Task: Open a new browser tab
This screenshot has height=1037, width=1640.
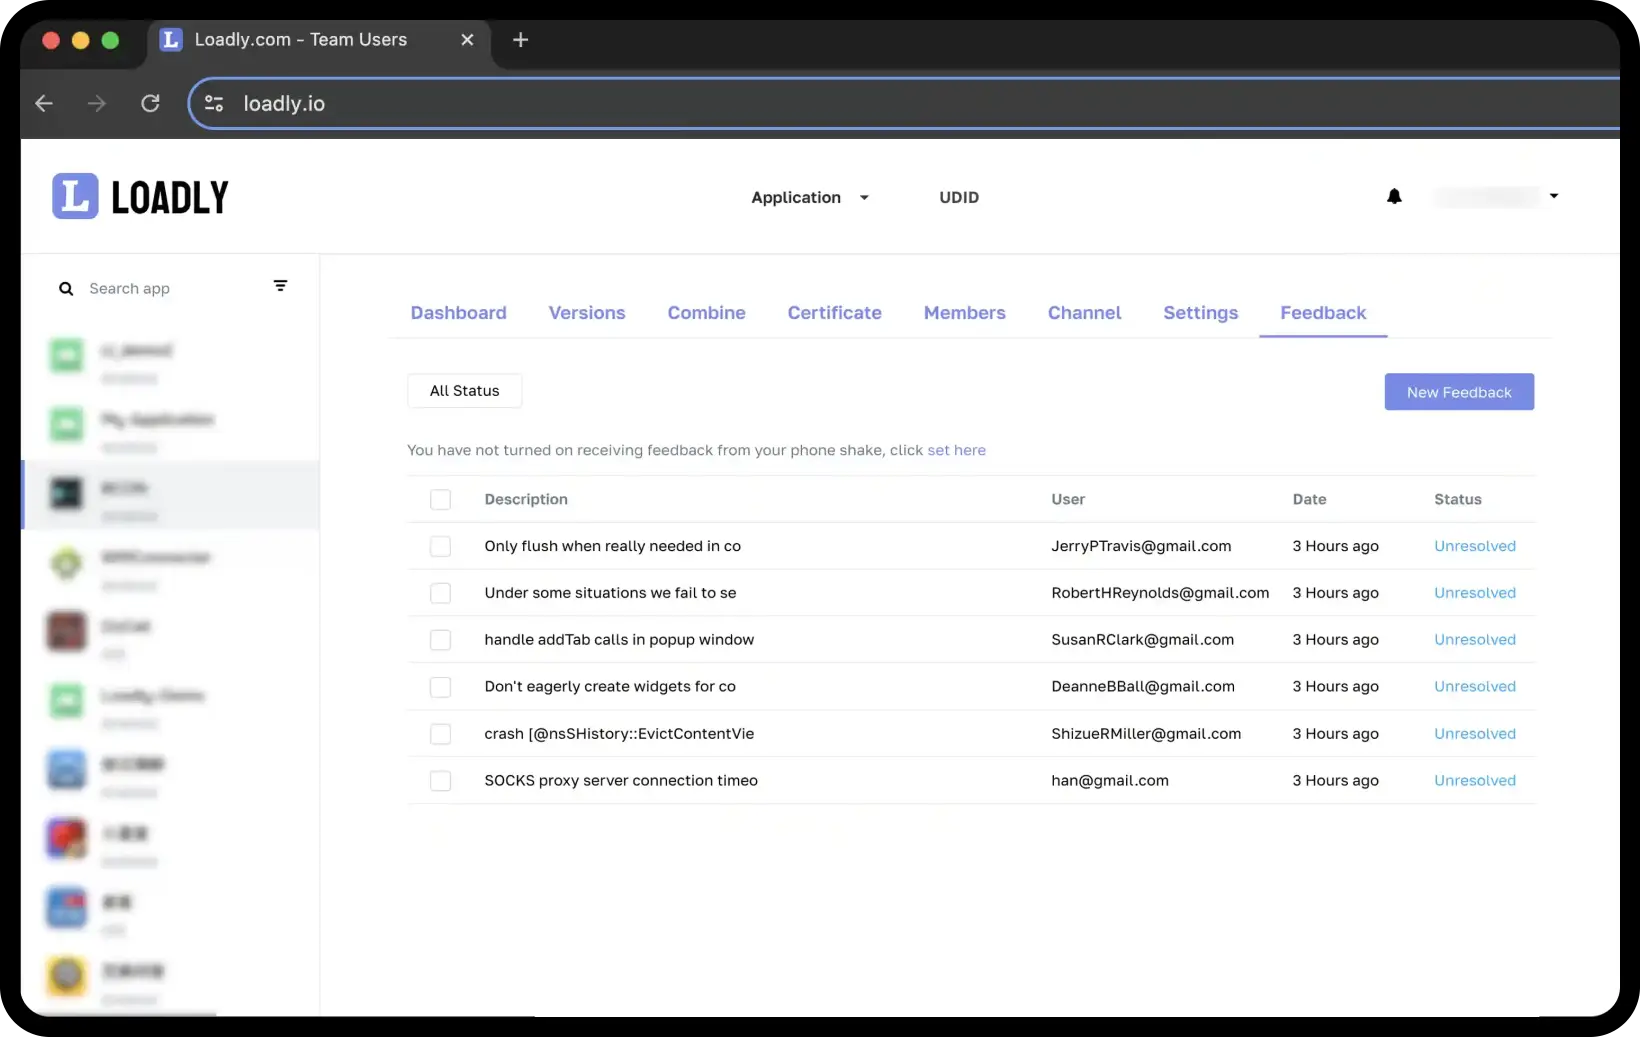Action: click(x=520, y=40)
